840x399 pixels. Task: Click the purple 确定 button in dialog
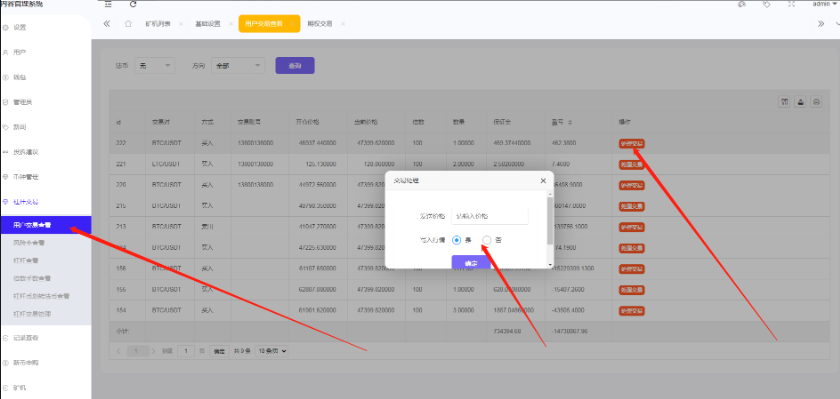[x=471, y=262]
